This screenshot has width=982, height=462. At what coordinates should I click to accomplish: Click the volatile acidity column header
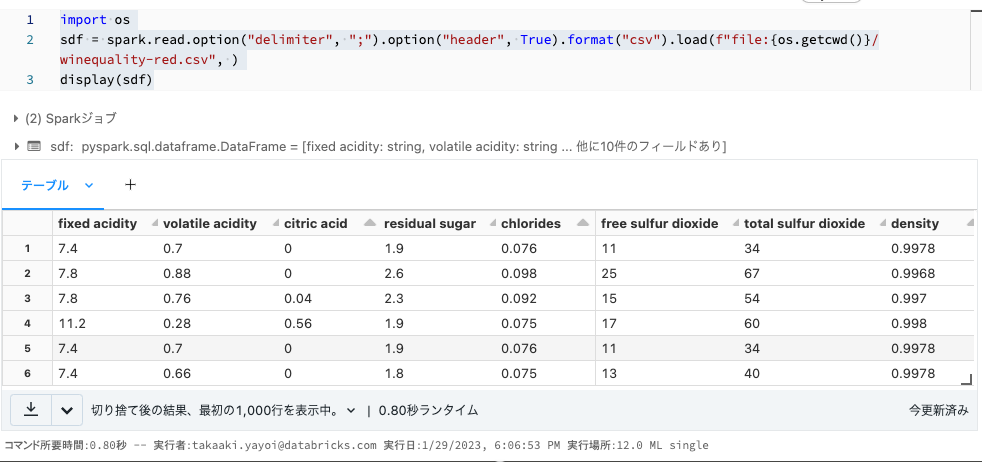pyautogui.click(x=210, y=223)
